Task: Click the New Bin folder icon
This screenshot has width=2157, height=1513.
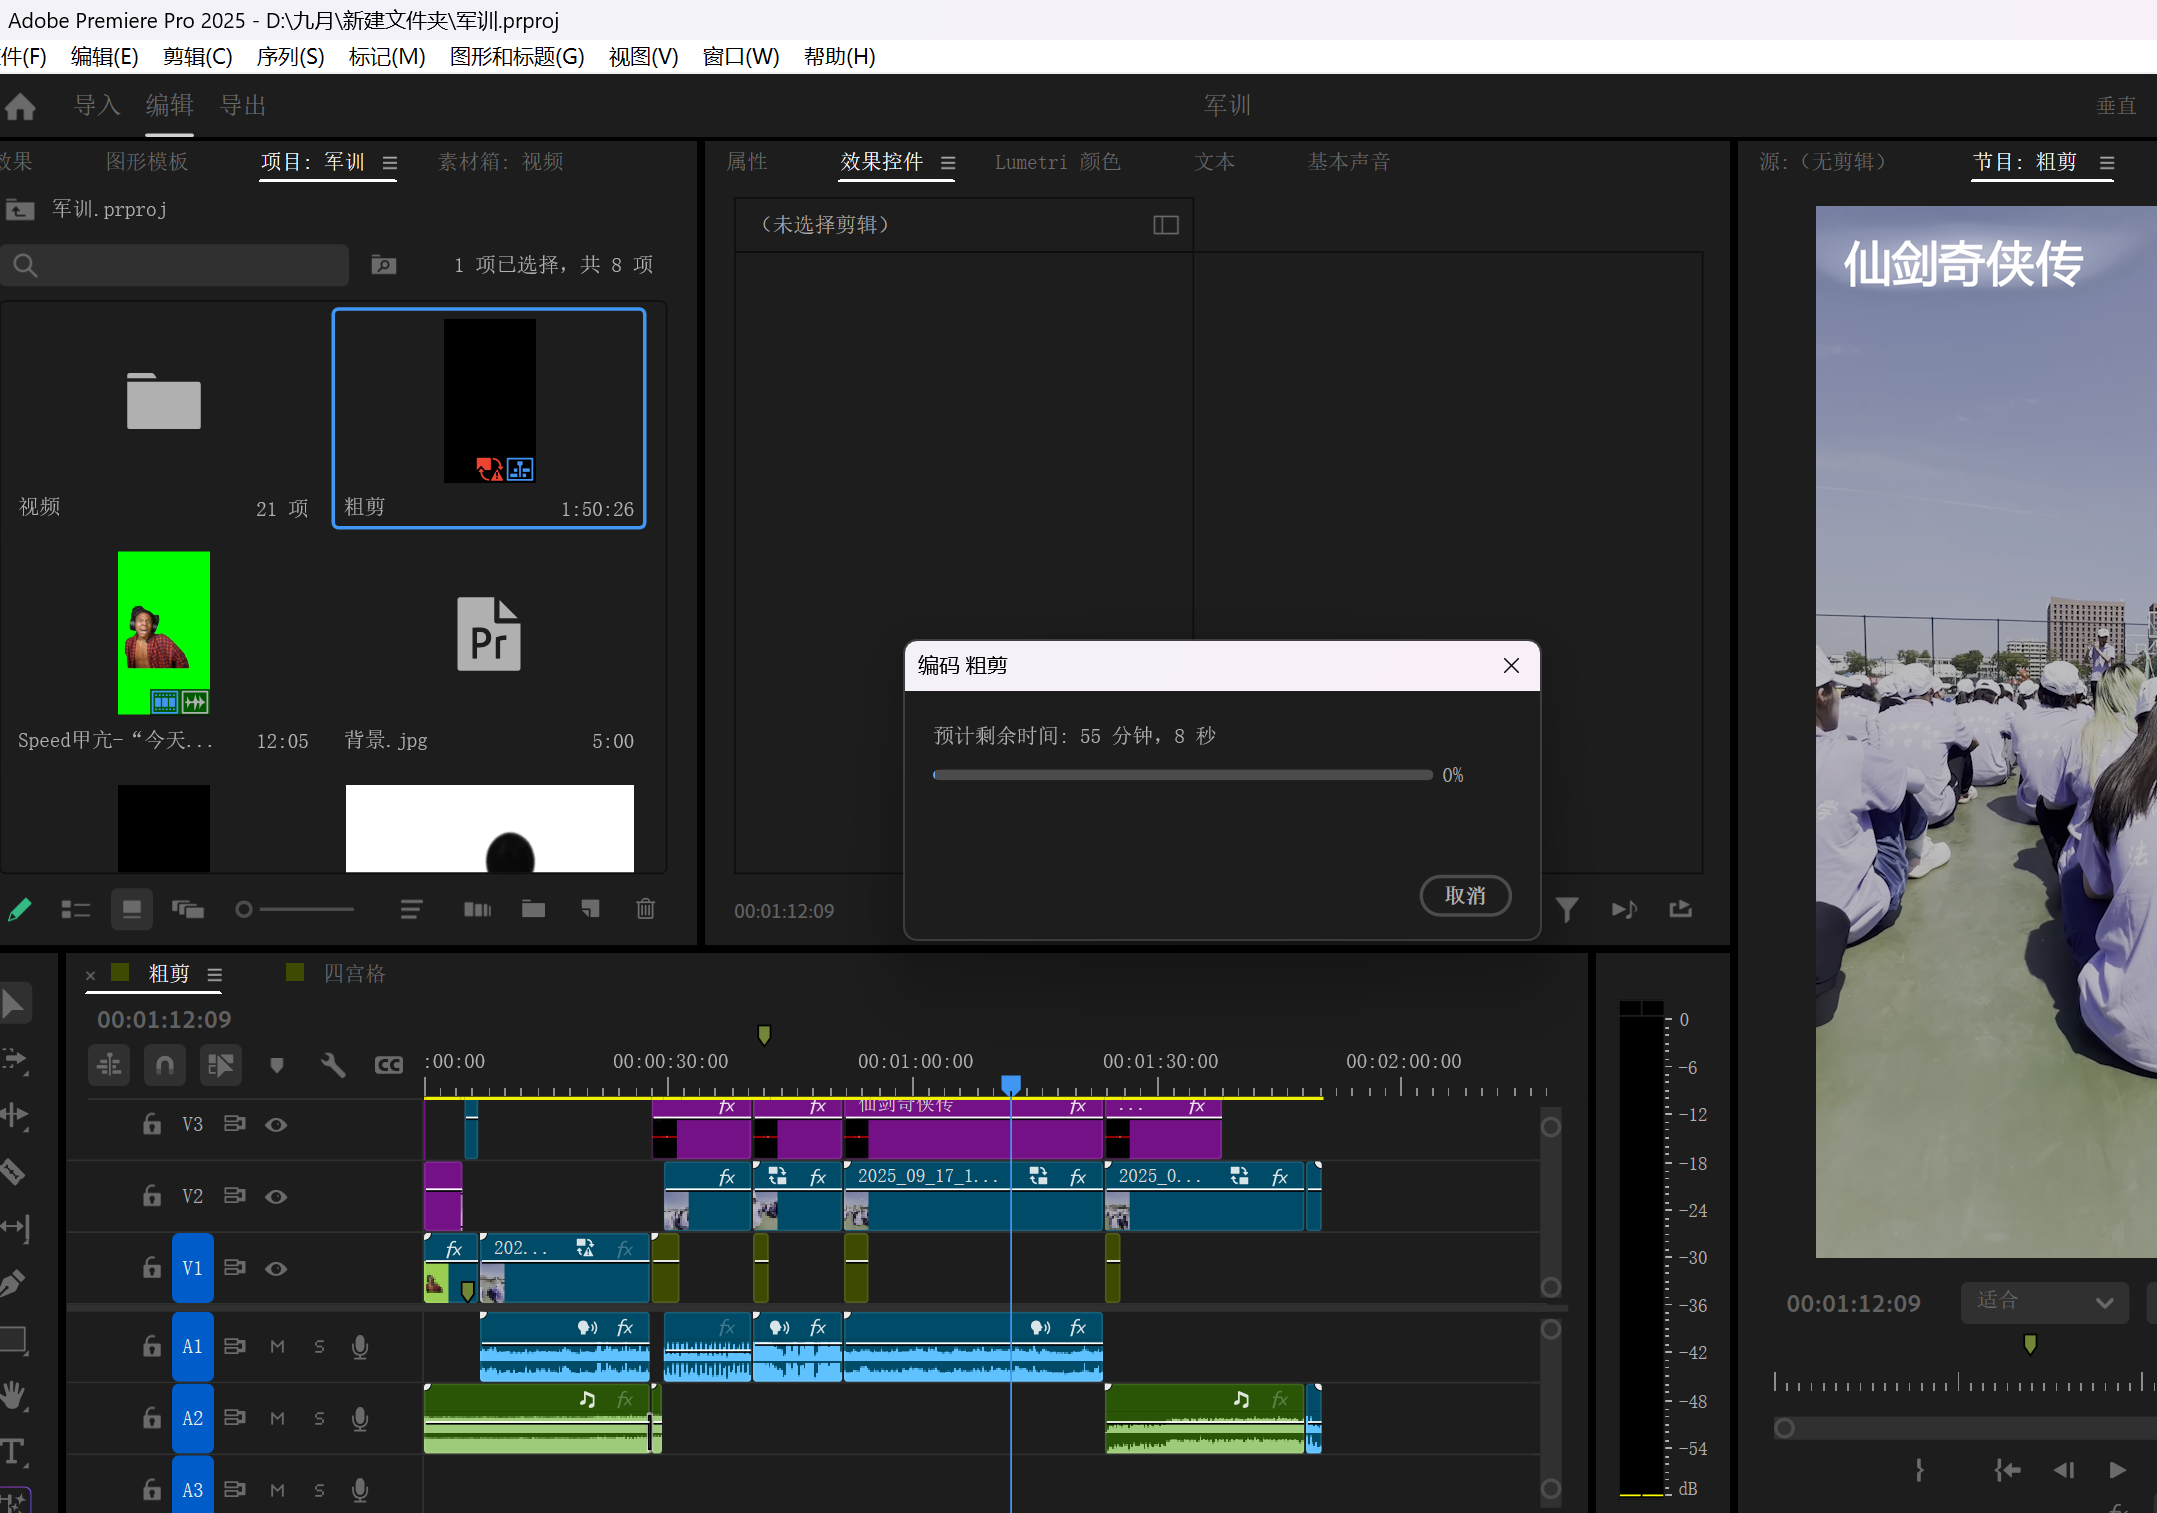Action: point(533,909)
